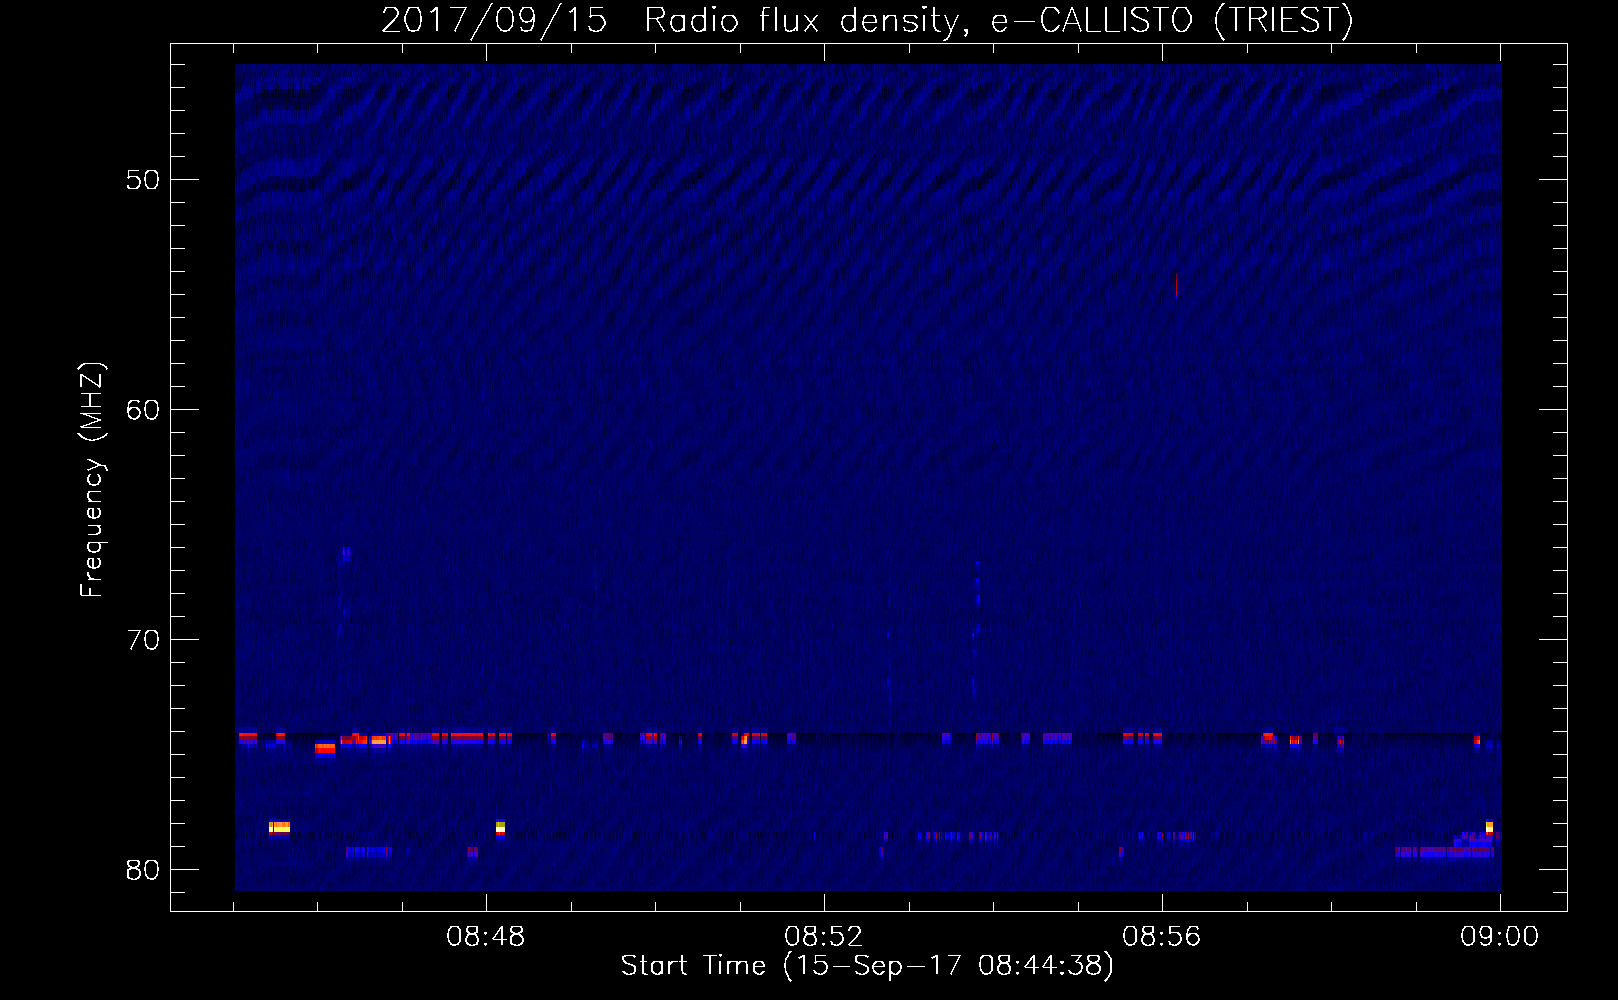Click the 'Start Time (15-Sep-17 08:44:38)' label
Screen dimensions: 1618x1000
(x=867, y=966)
